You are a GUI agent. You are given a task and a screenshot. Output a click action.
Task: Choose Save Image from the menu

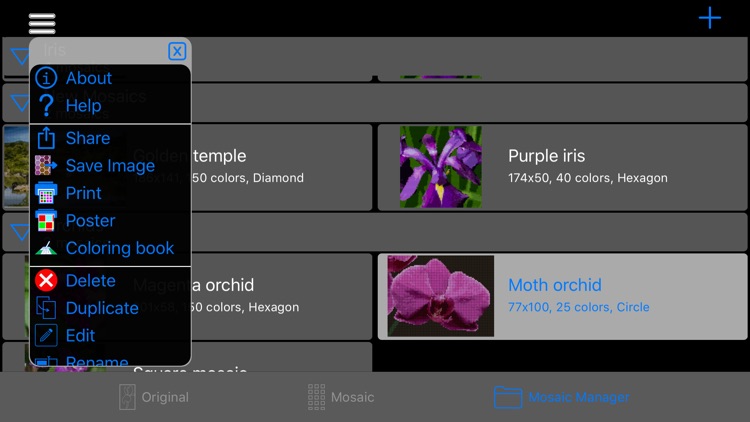coord(110,166)
